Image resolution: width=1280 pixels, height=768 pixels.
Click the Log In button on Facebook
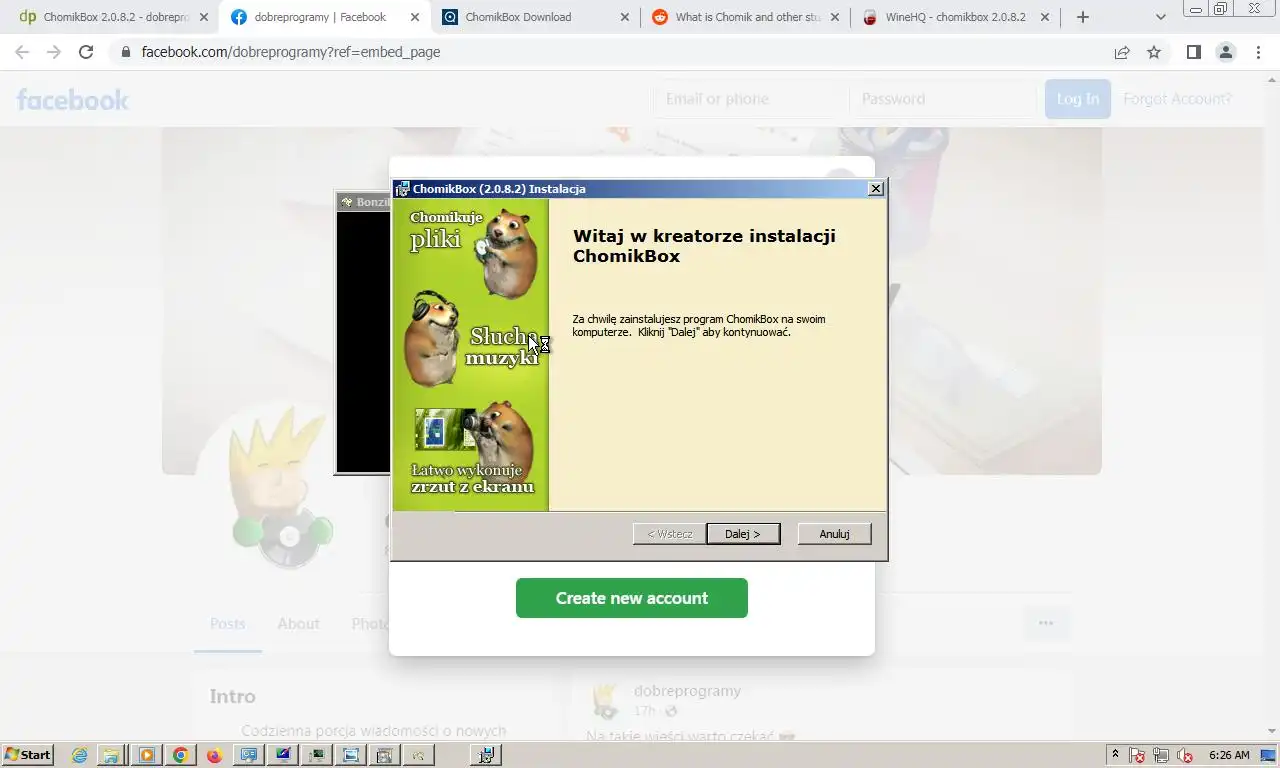1078,99
